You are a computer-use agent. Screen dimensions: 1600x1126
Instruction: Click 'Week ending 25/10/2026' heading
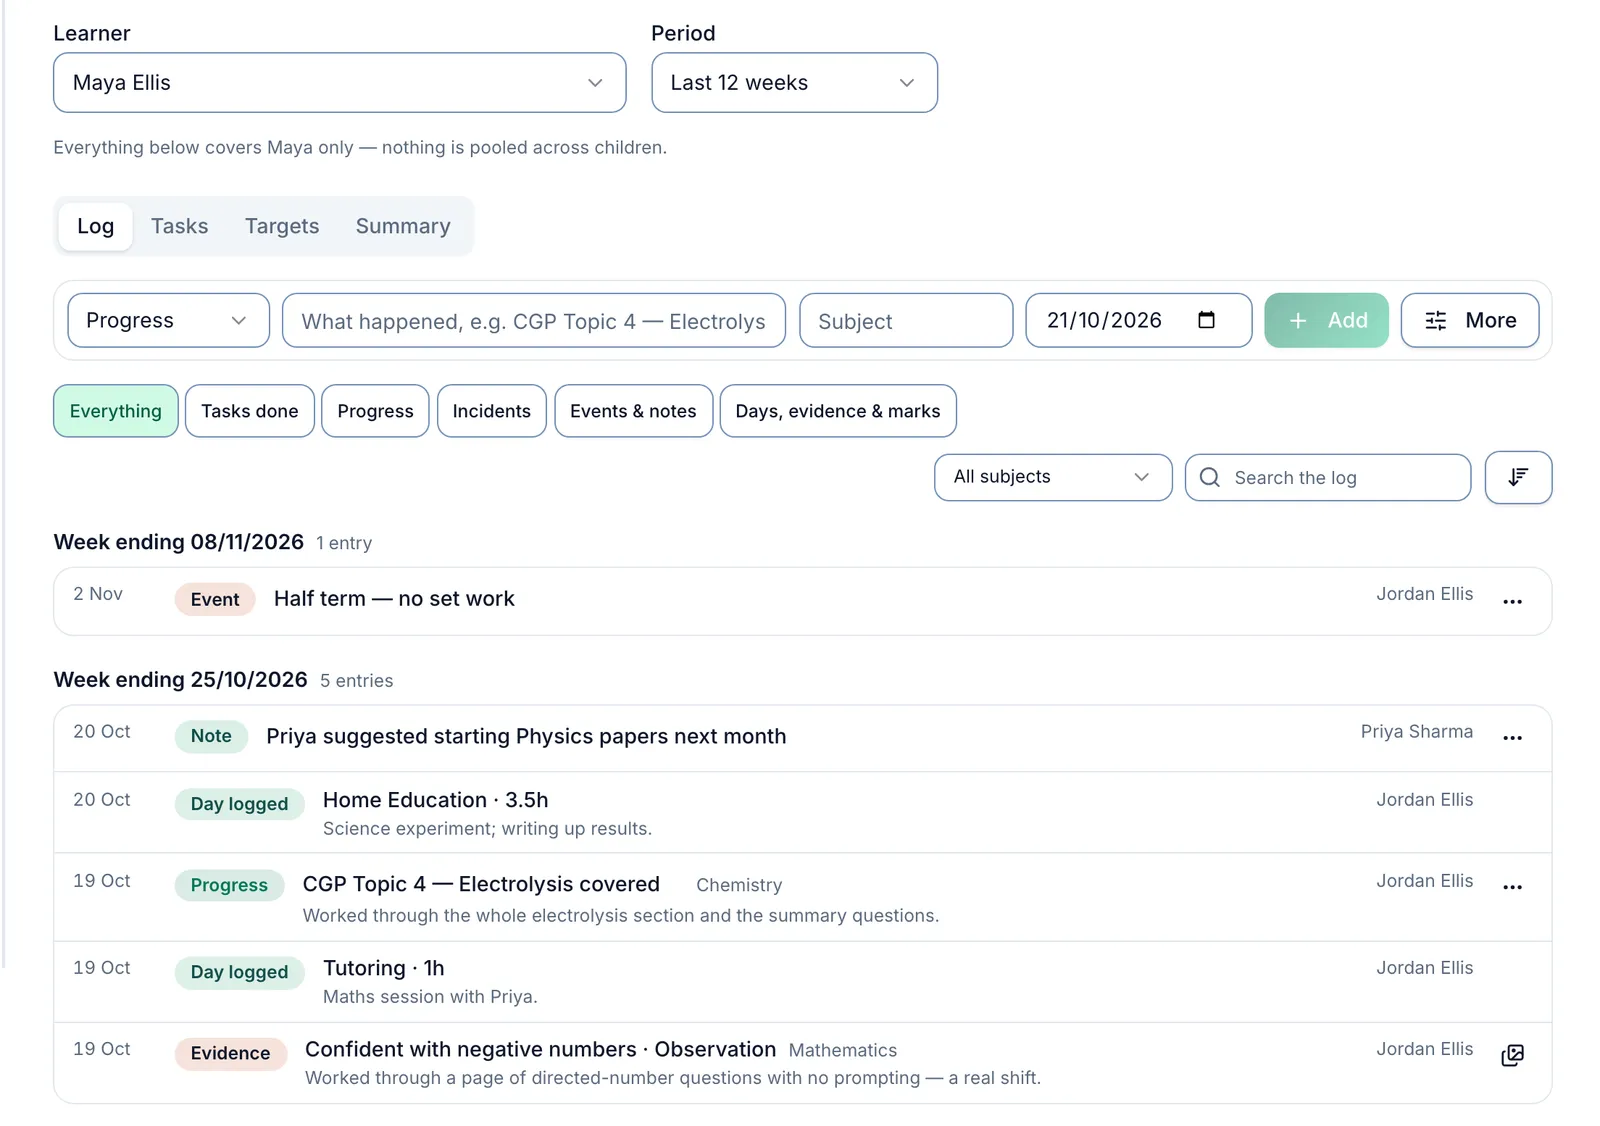180,680
